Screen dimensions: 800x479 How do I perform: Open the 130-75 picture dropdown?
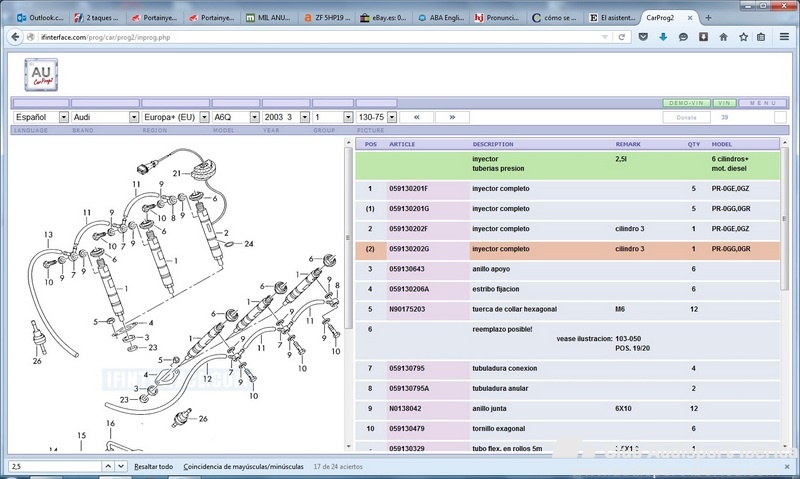(x=377, y=117)
